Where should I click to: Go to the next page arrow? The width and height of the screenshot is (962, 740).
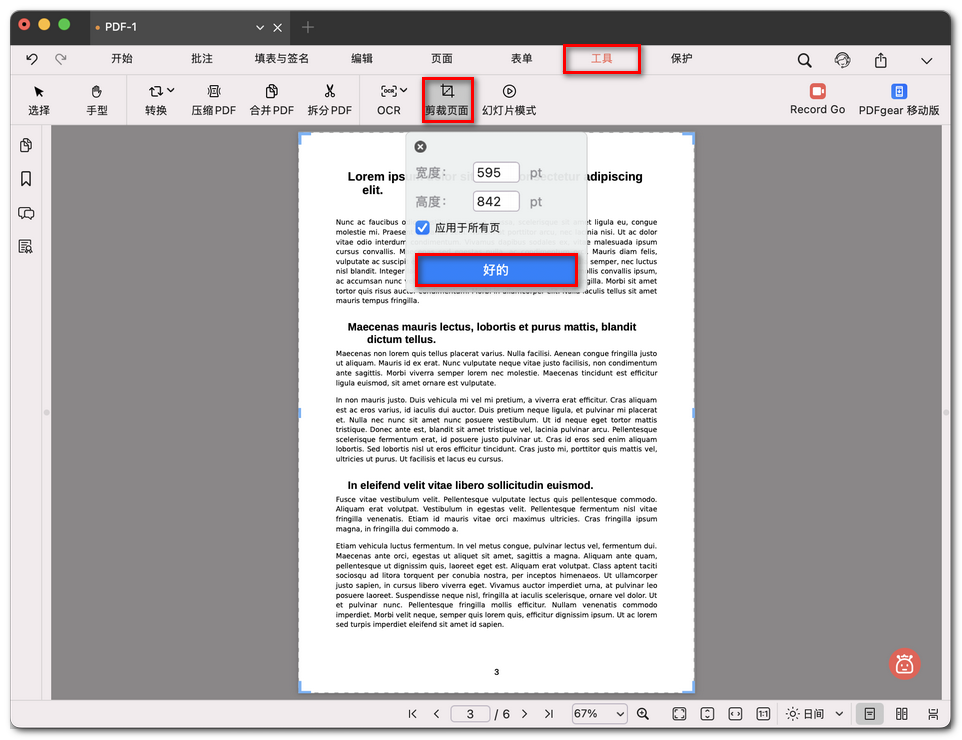524,714
